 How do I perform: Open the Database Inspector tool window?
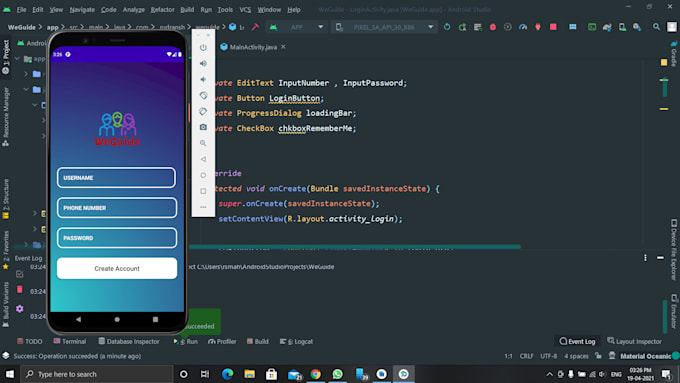pyautogui.click(x=129, y=341)
